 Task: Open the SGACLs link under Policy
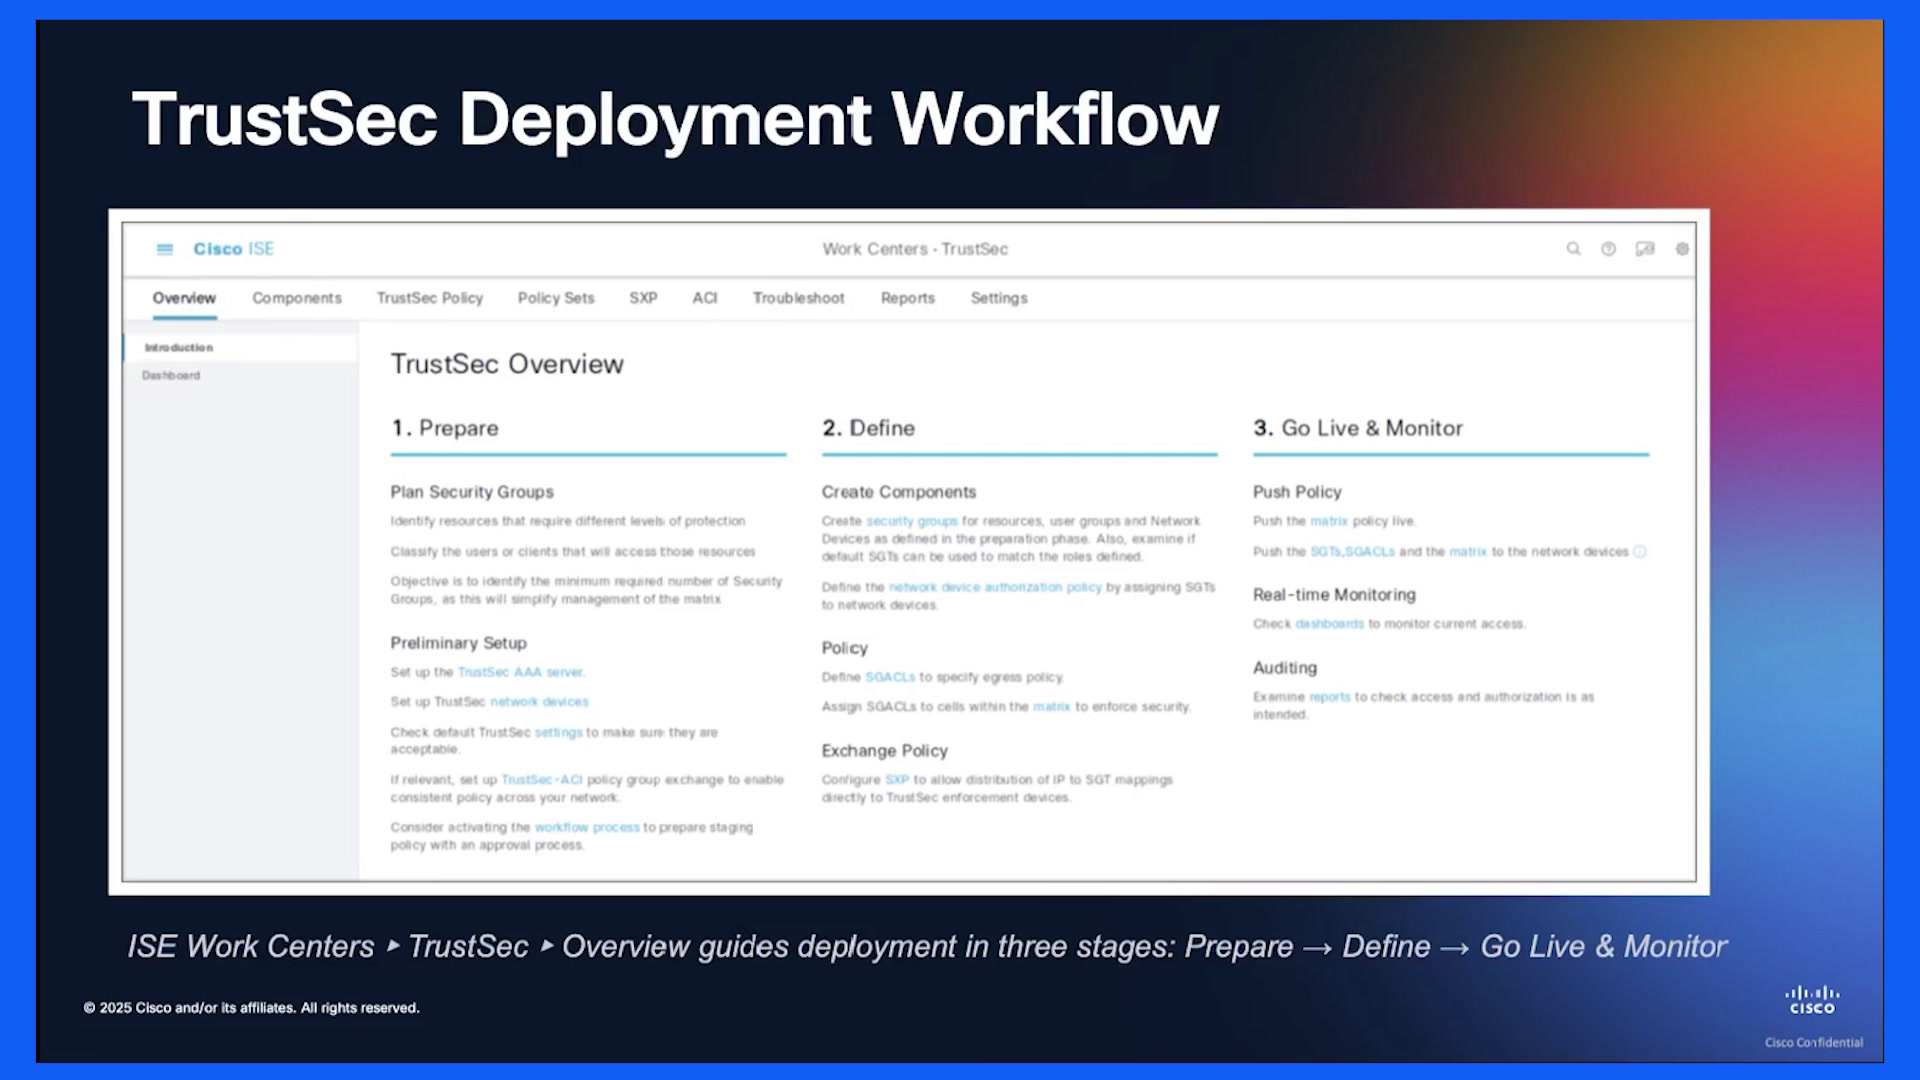coord(890,678)
